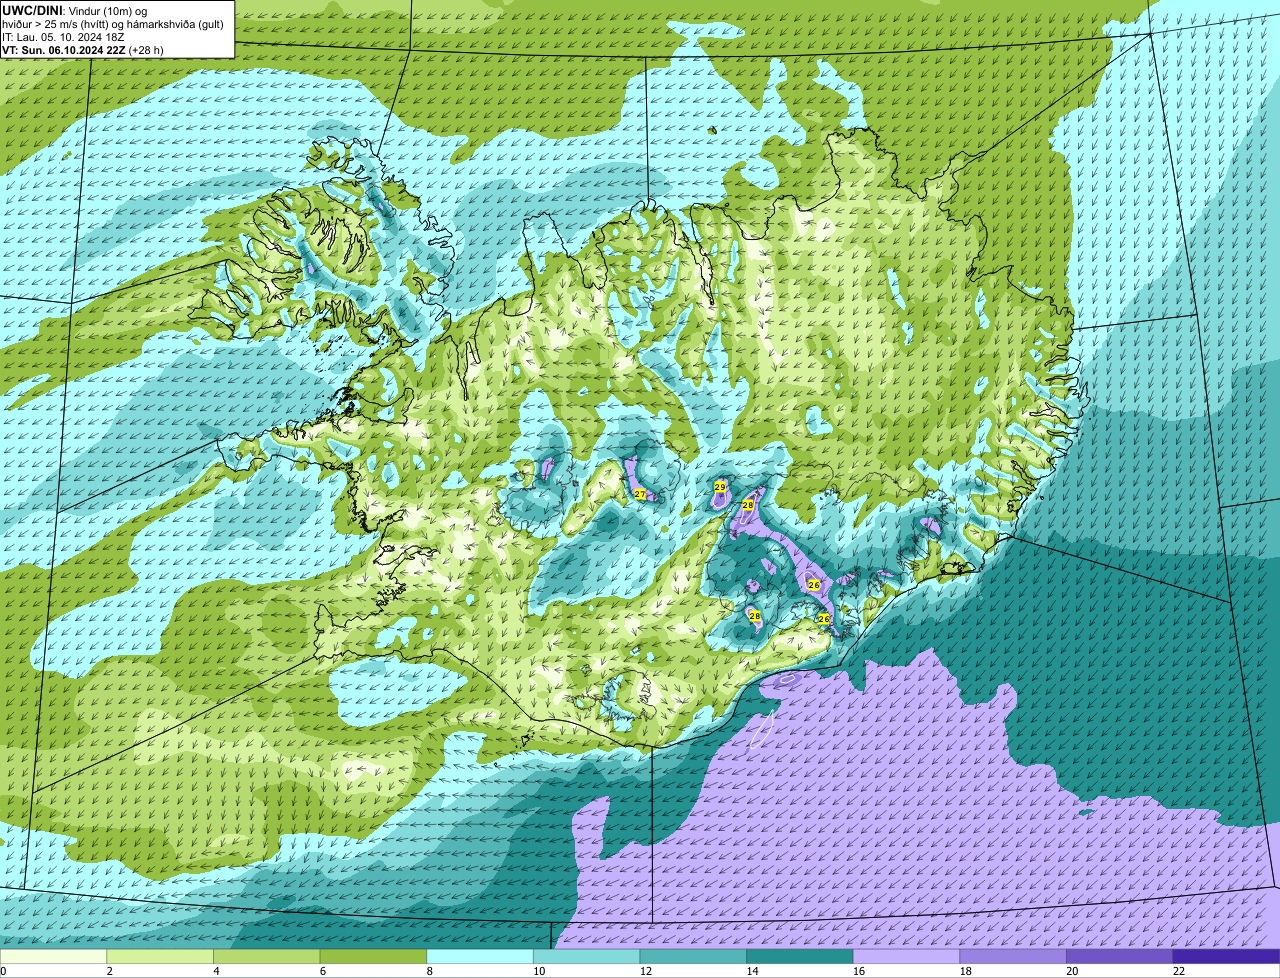The image size is (1280, 978).
Task: Click the scale number 0
Action: (x=3, y=971)
